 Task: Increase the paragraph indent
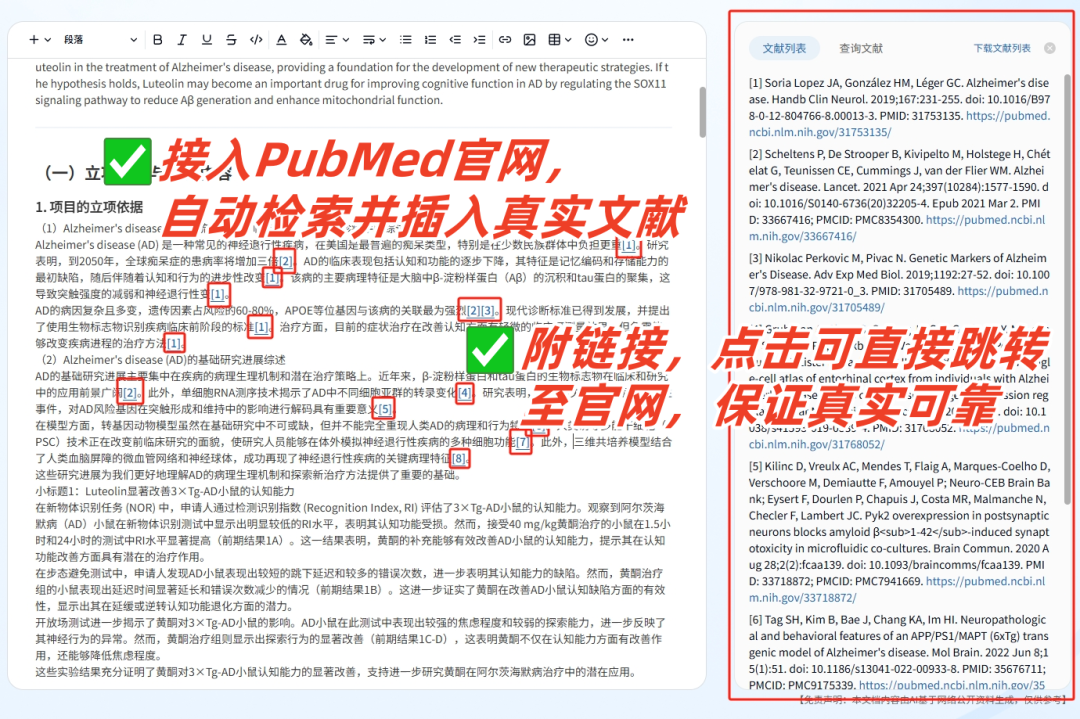[479, 40]
